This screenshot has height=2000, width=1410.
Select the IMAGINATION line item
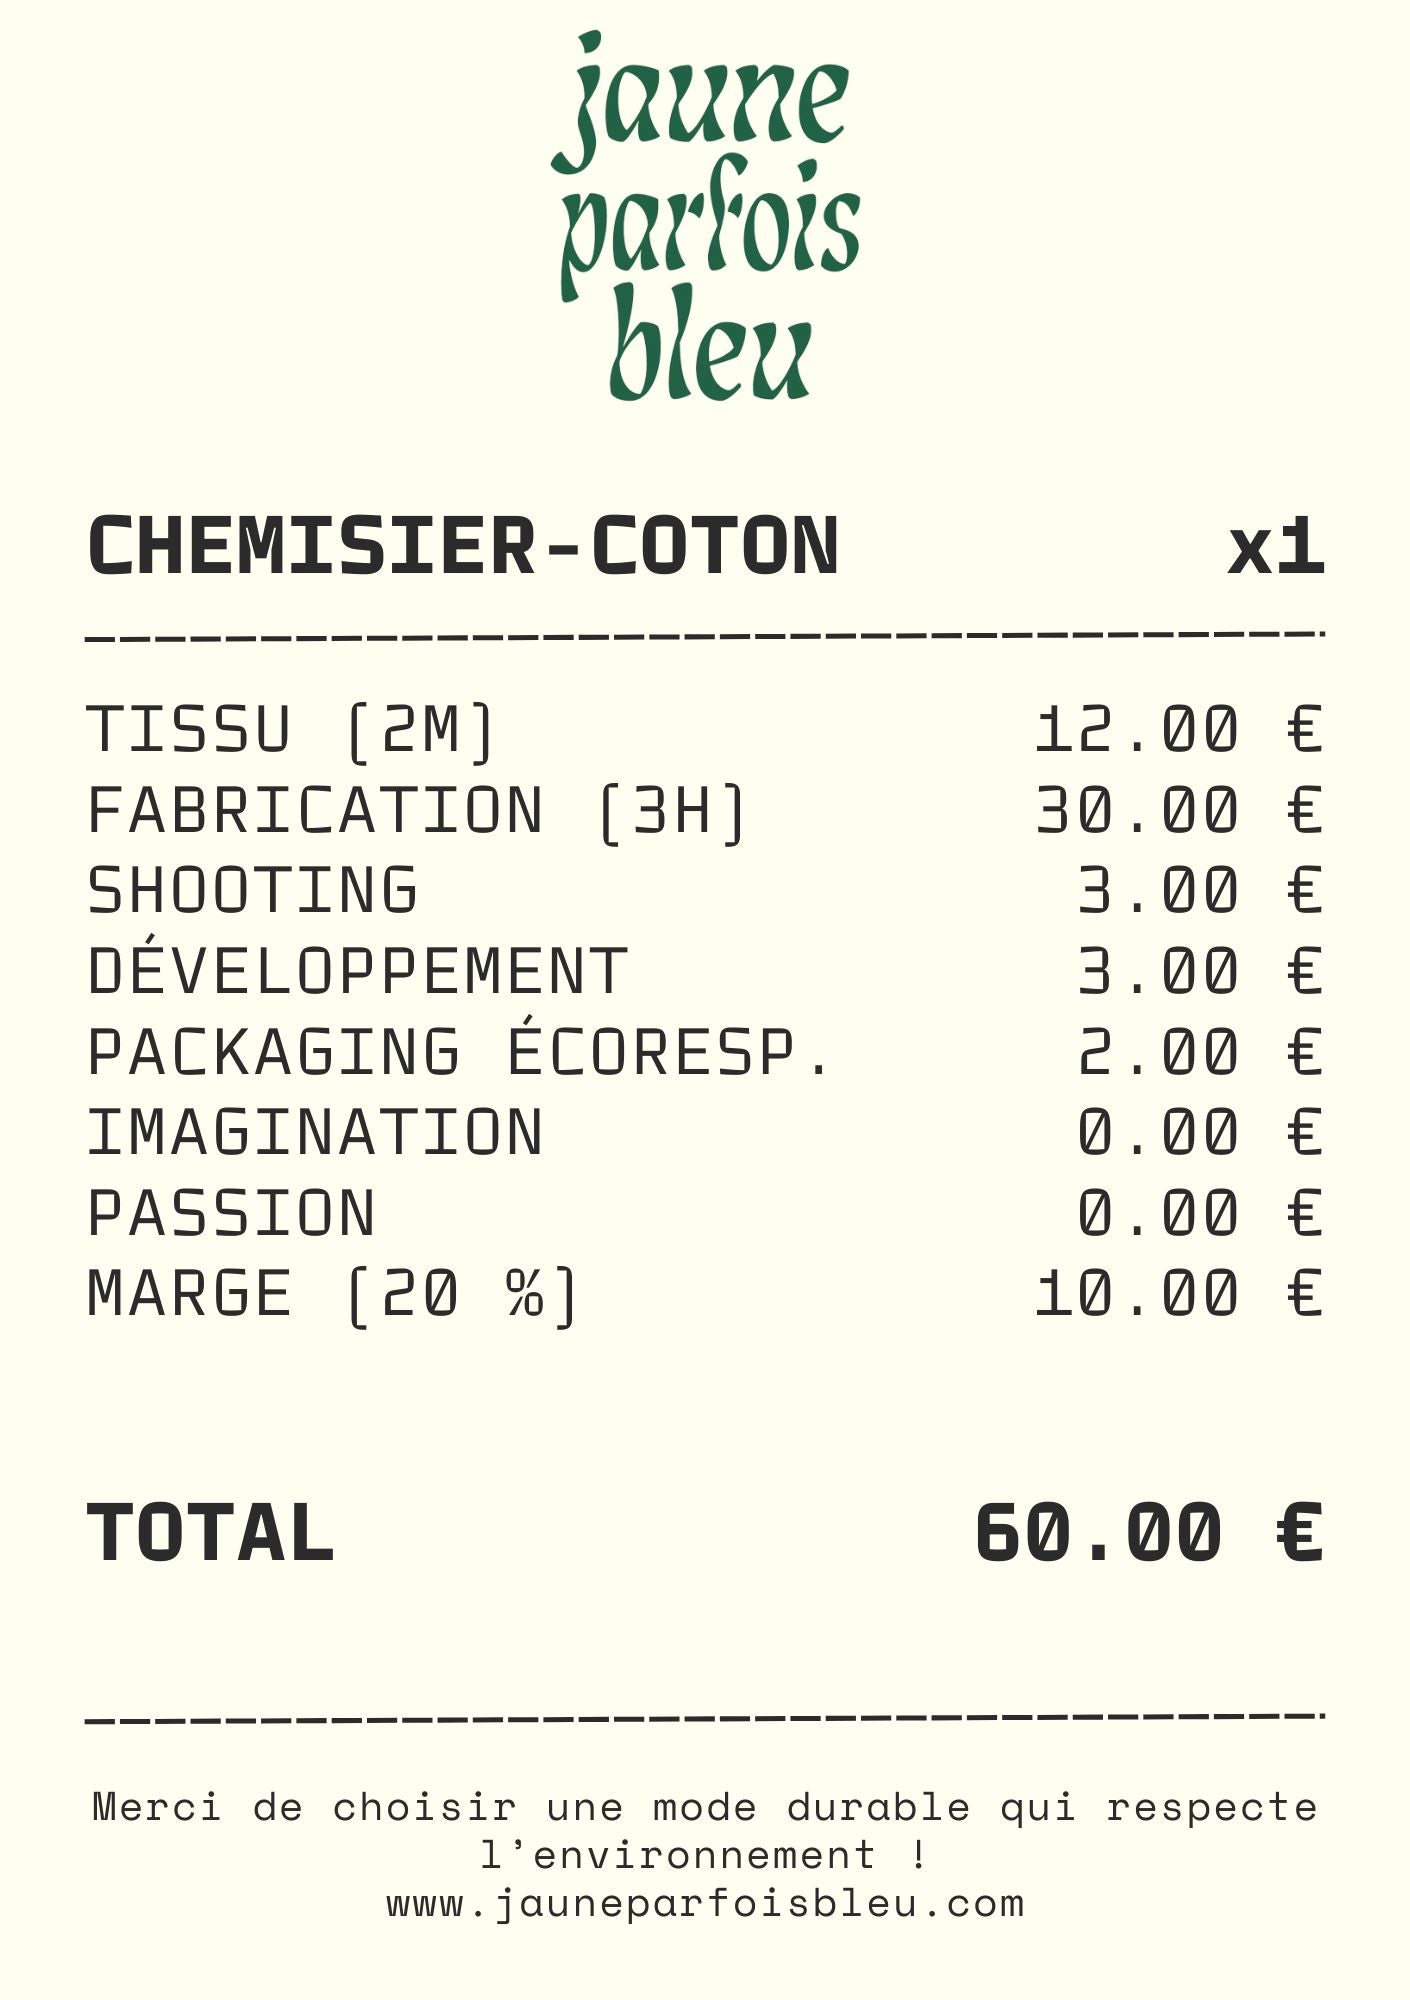(x=315, y=1133)
